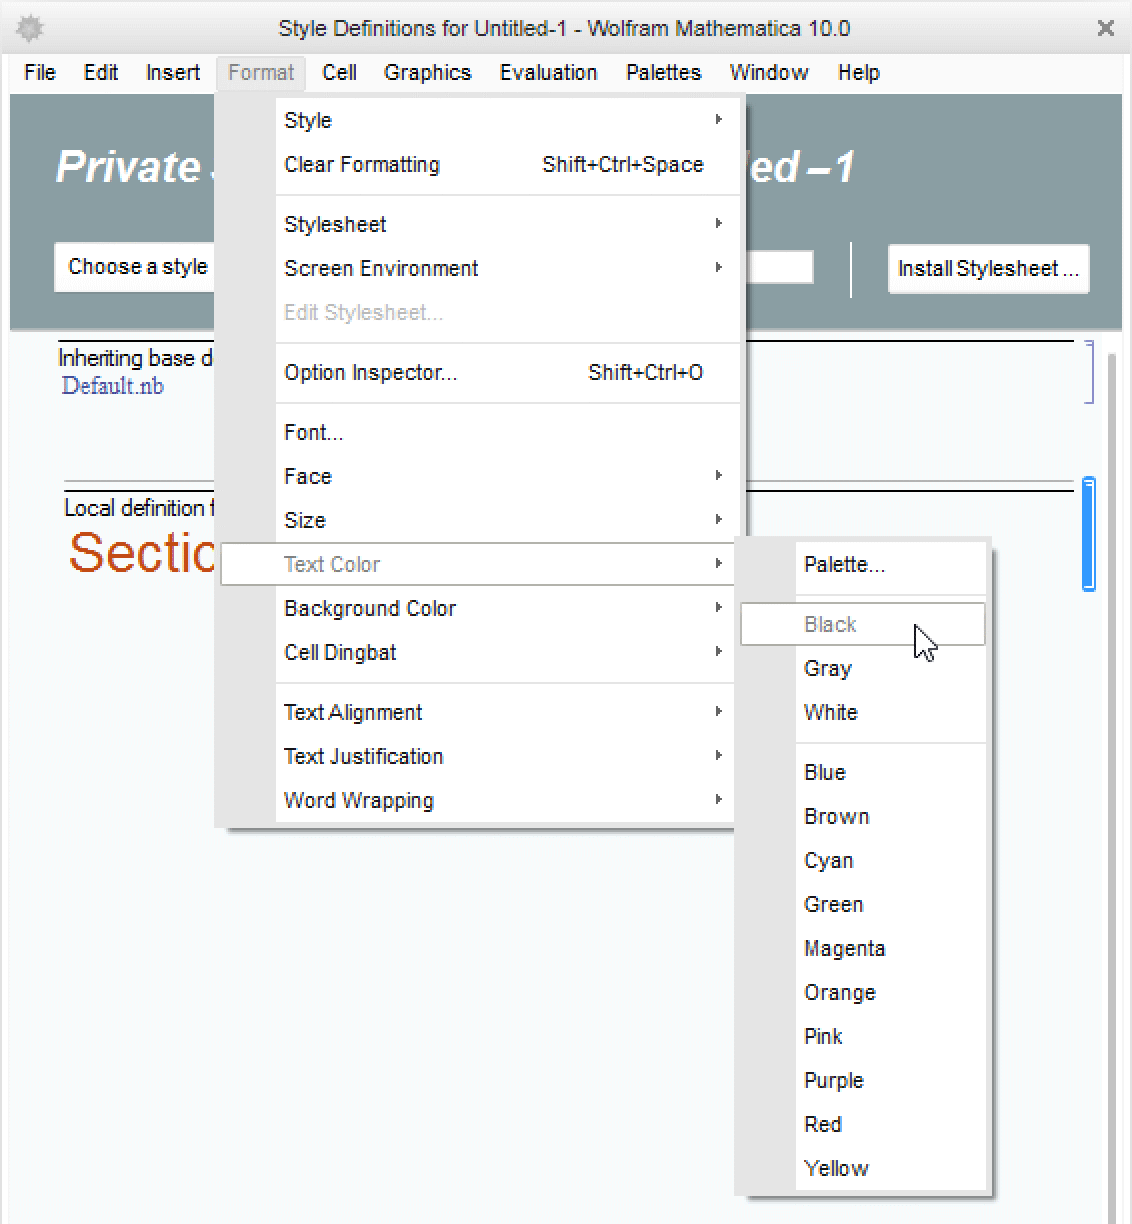Screen dimensions: 1132x1224
Task: Click the Install Stylesheet button
Action: (988, 268)
